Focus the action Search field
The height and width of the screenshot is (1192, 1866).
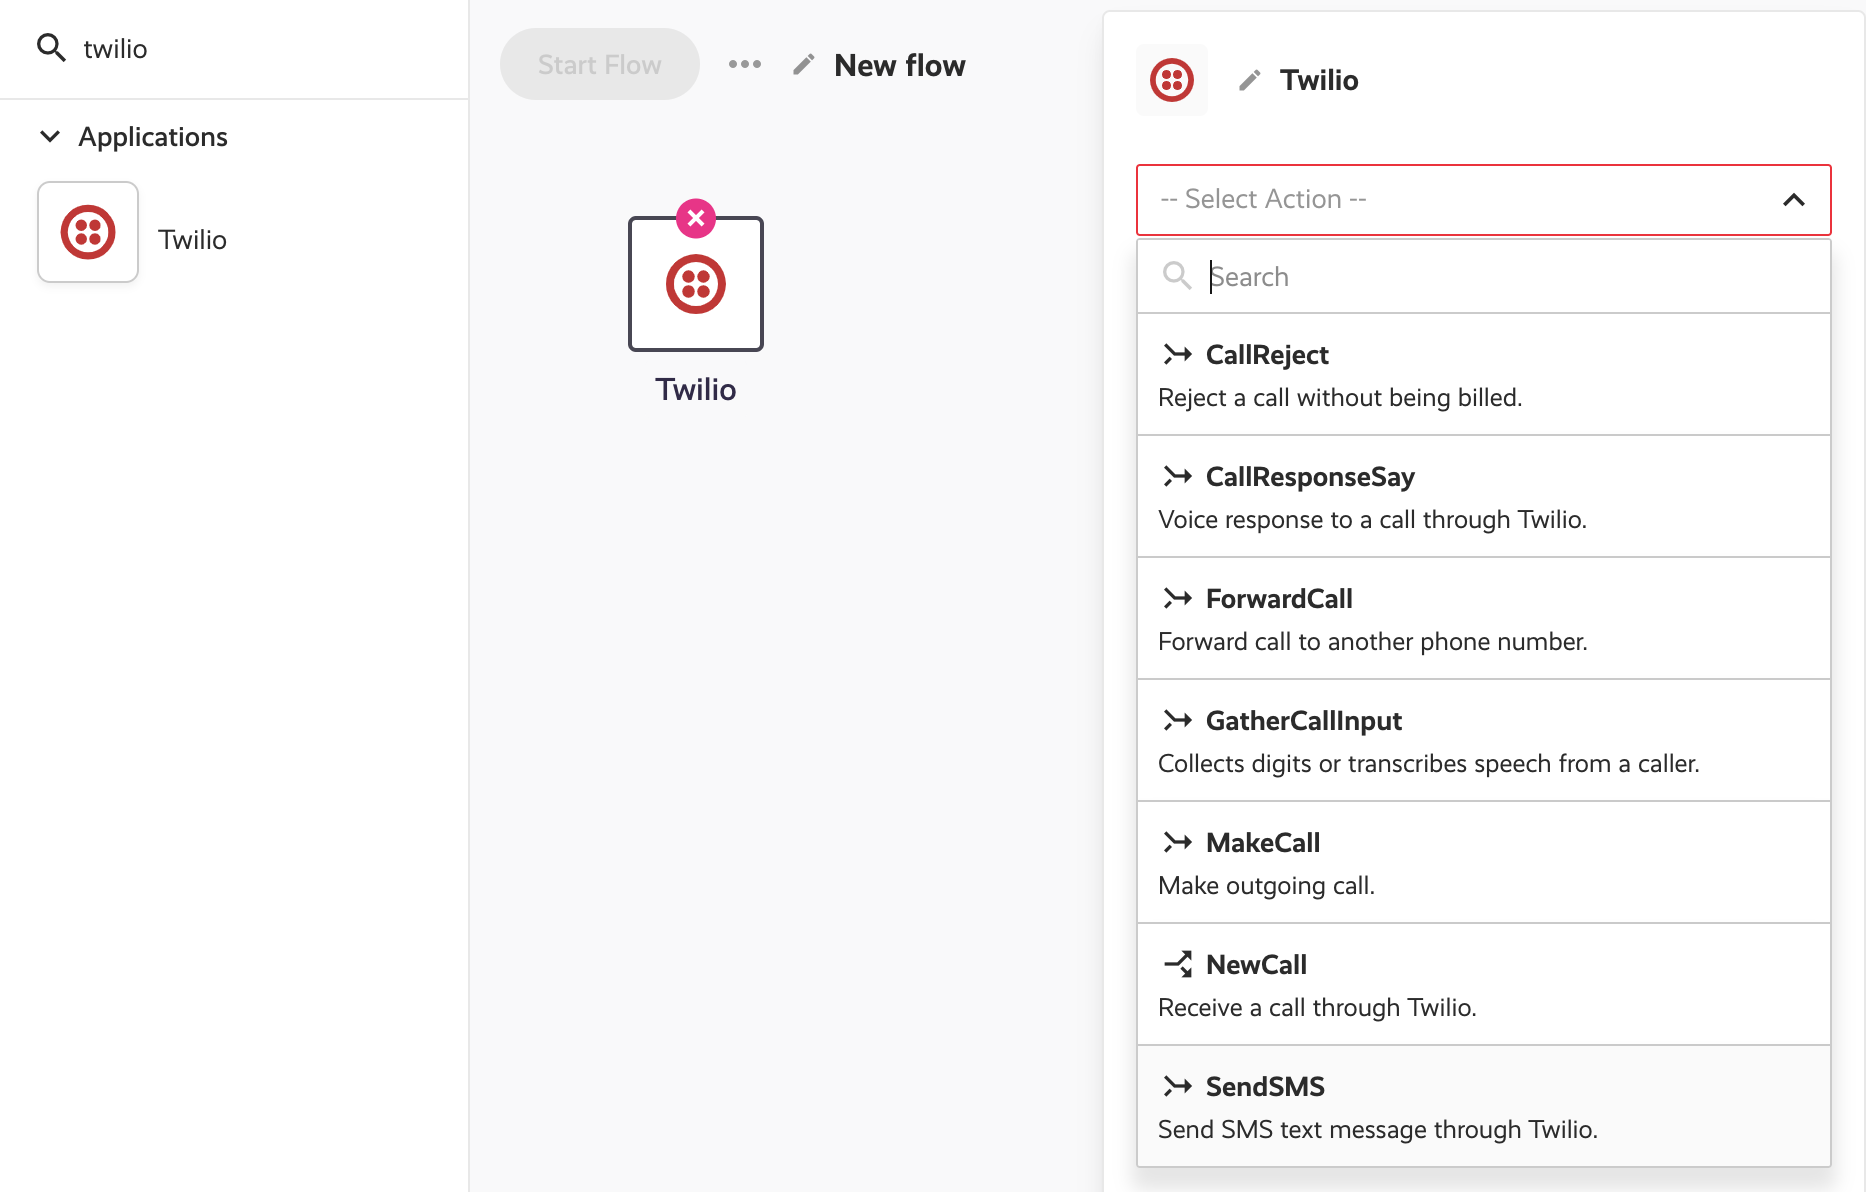coord(1500,276)
